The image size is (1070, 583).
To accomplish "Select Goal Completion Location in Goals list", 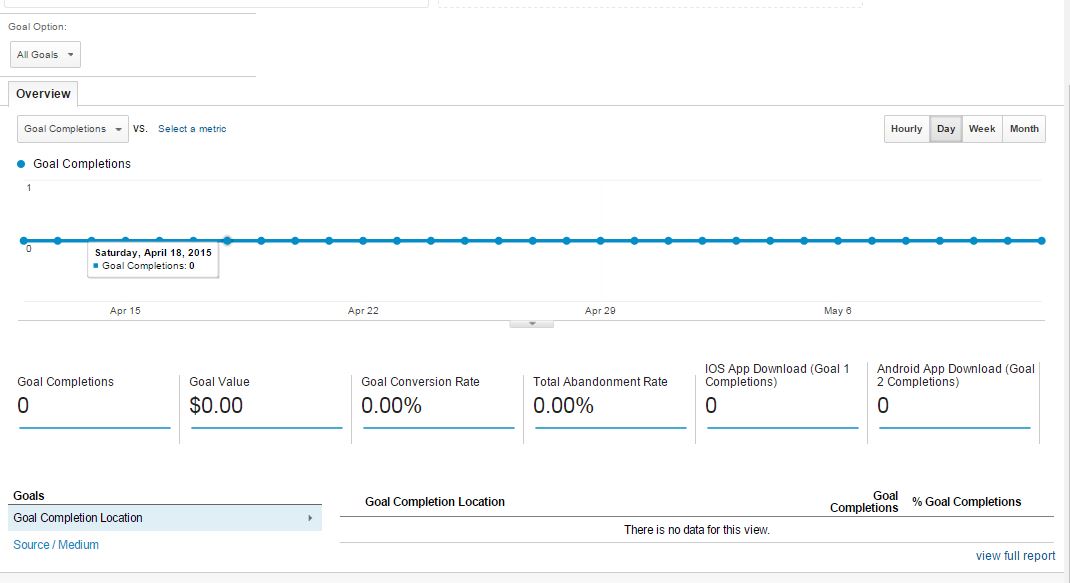I will coord(78,518).
